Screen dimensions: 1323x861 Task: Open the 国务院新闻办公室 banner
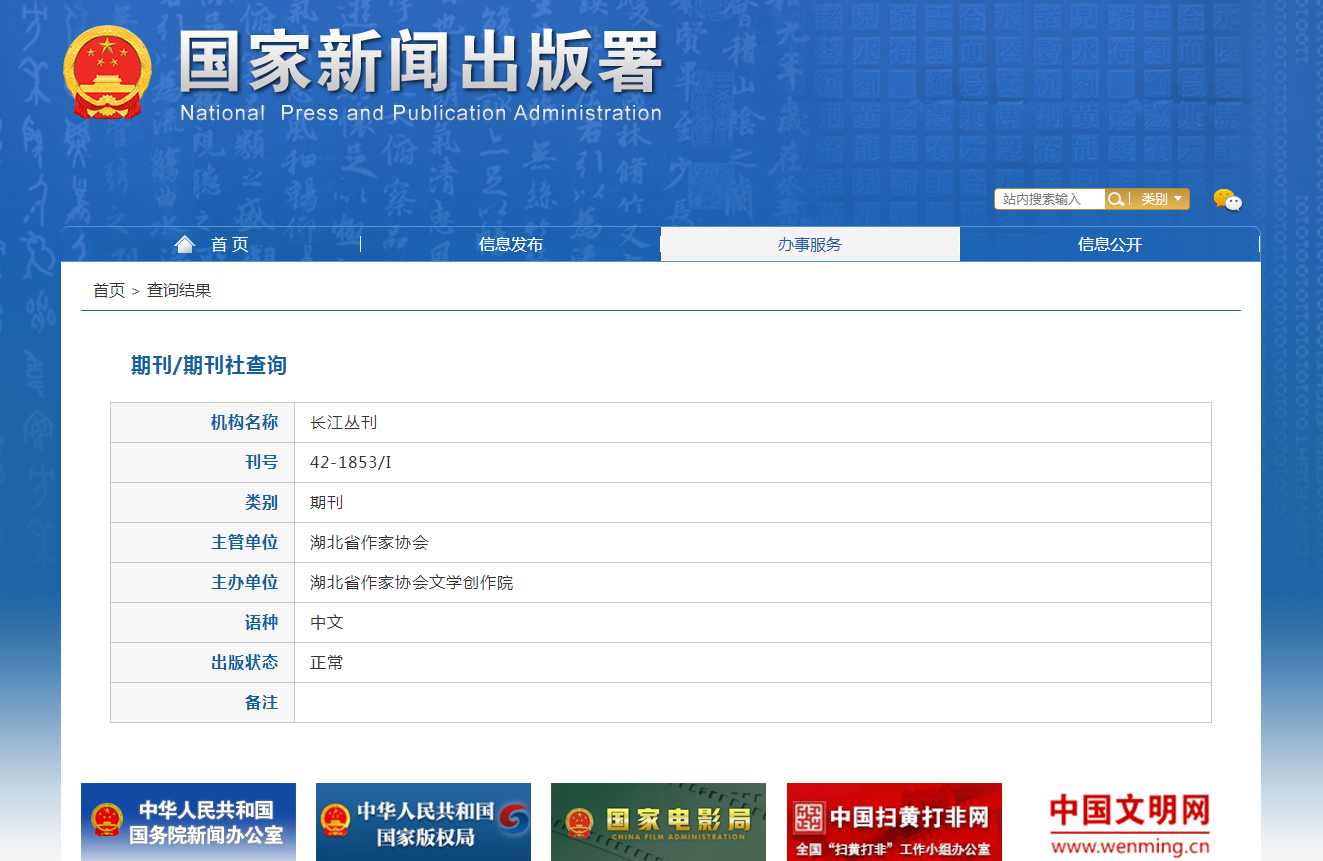click(x=188, y=822)
